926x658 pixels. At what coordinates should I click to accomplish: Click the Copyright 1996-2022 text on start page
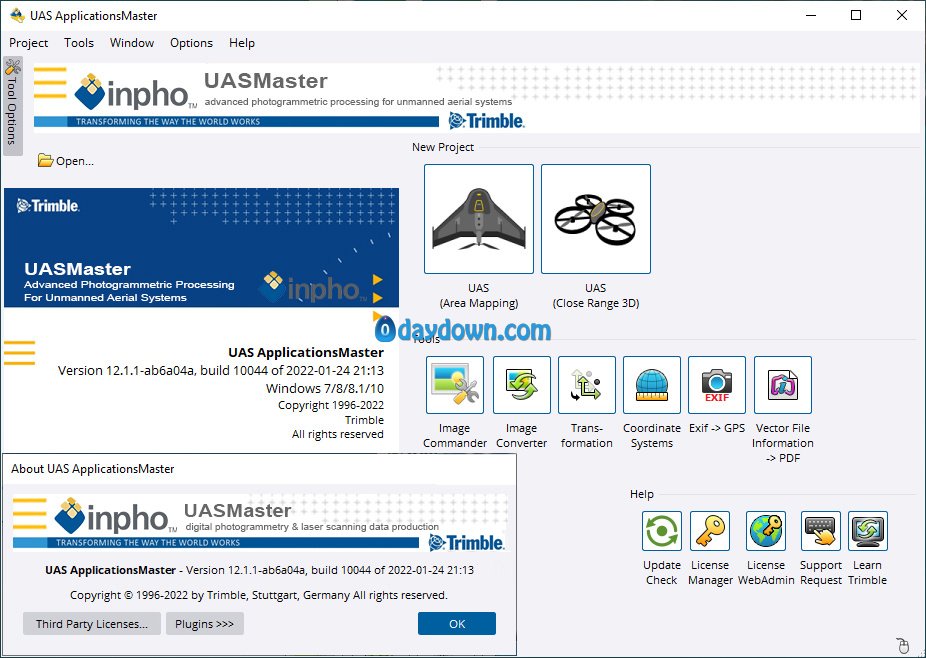click(x=331, y=405)
